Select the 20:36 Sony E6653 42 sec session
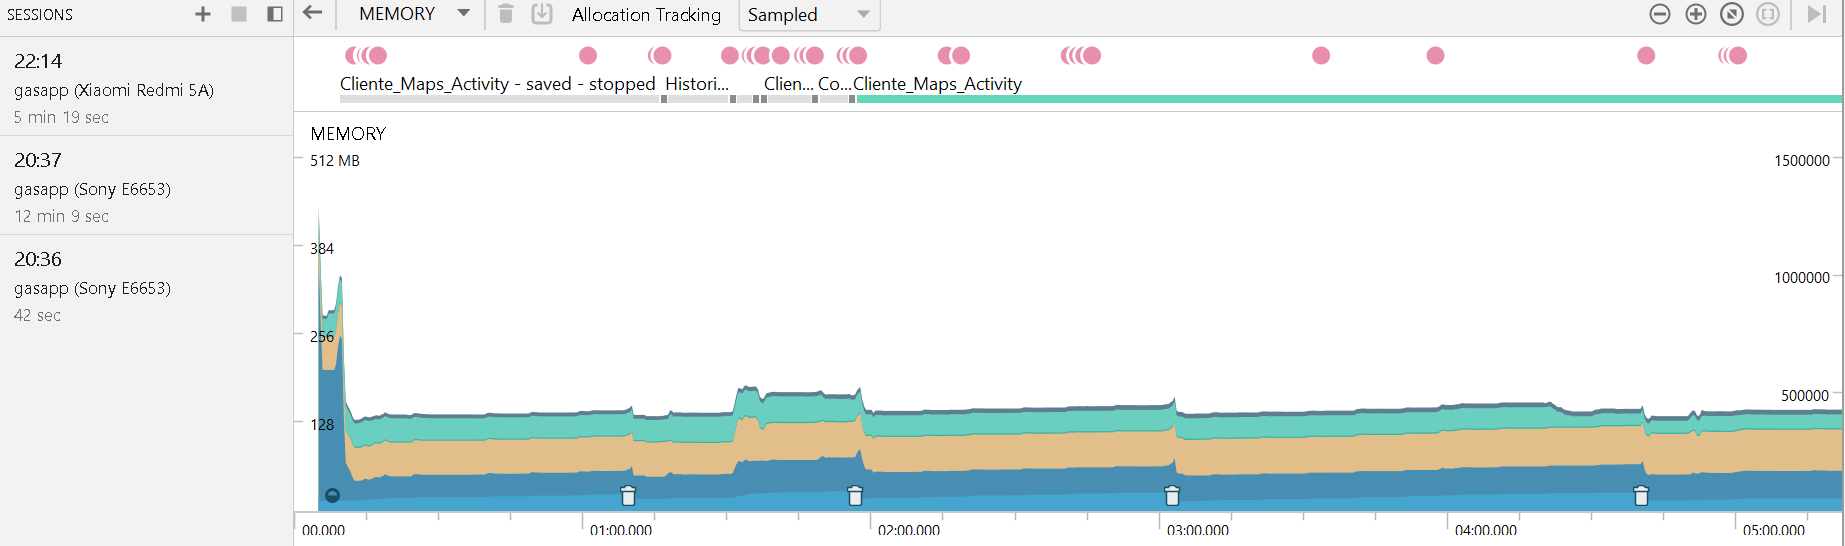This screenshot has width=1845, height=546. (x=146, y=285)
